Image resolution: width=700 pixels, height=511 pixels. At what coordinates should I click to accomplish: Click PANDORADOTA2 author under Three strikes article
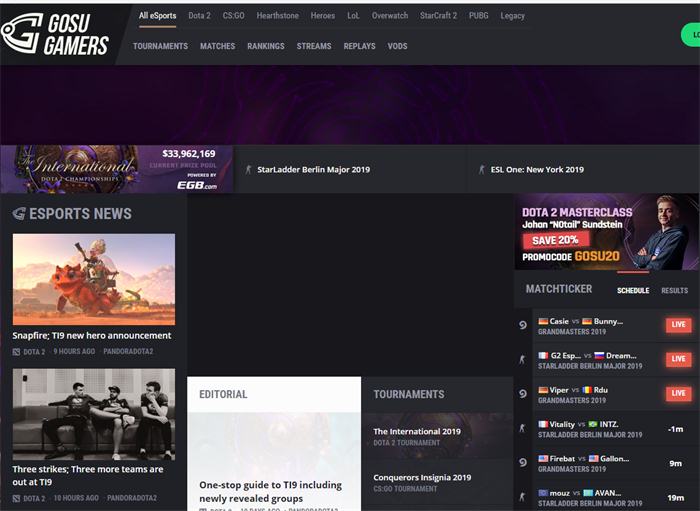pos(132,498)
